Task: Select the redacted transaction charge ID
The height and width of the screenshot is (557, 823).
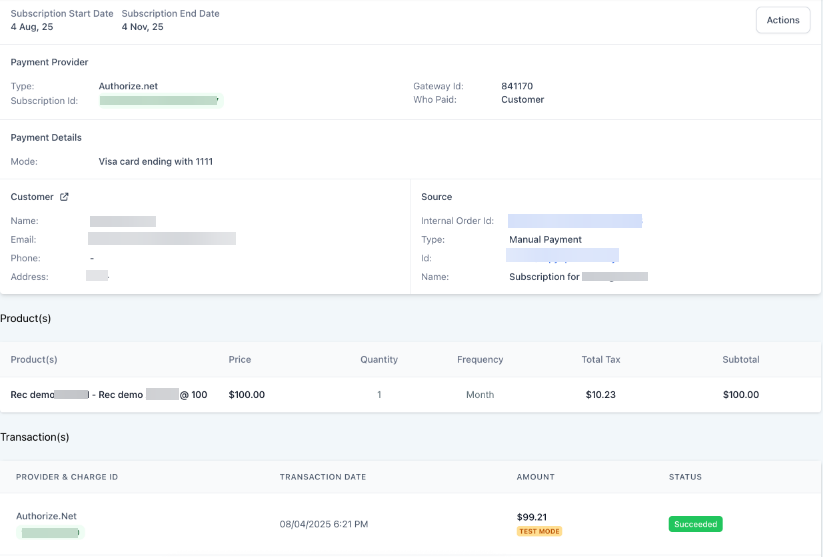Action: point(50,533)
